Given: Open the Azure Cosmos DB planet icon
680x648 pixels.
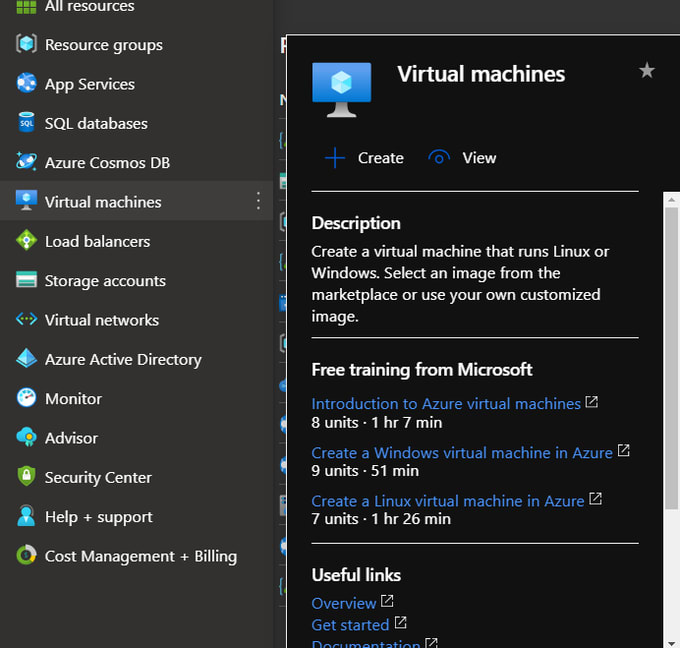Looking at the screenshot, I should 26,161.
